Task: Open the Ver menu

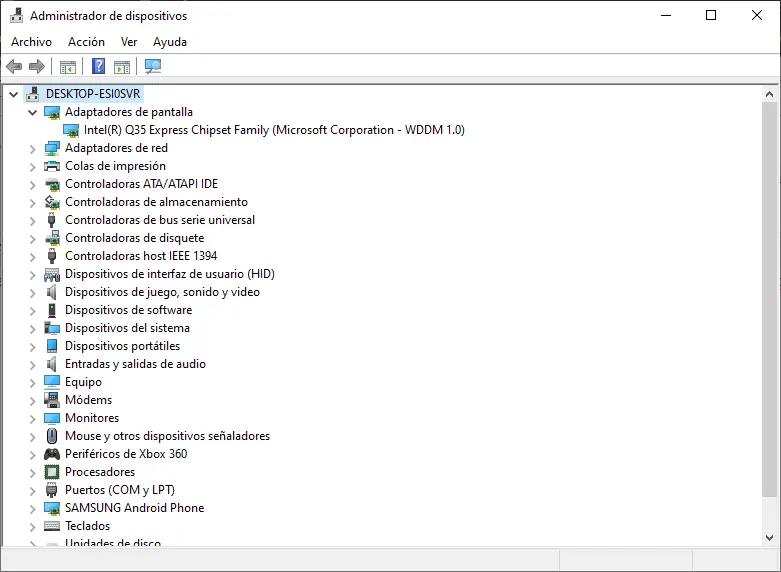Action: coord(129,42)
